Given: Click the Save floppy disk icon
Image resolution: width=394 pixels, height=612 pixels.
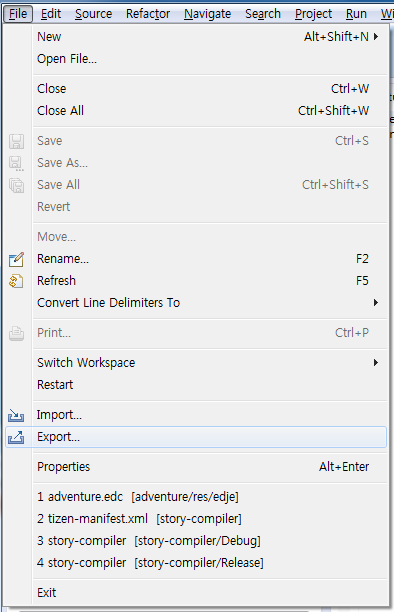Looking at the screenshot, I should tap(16, 141).
